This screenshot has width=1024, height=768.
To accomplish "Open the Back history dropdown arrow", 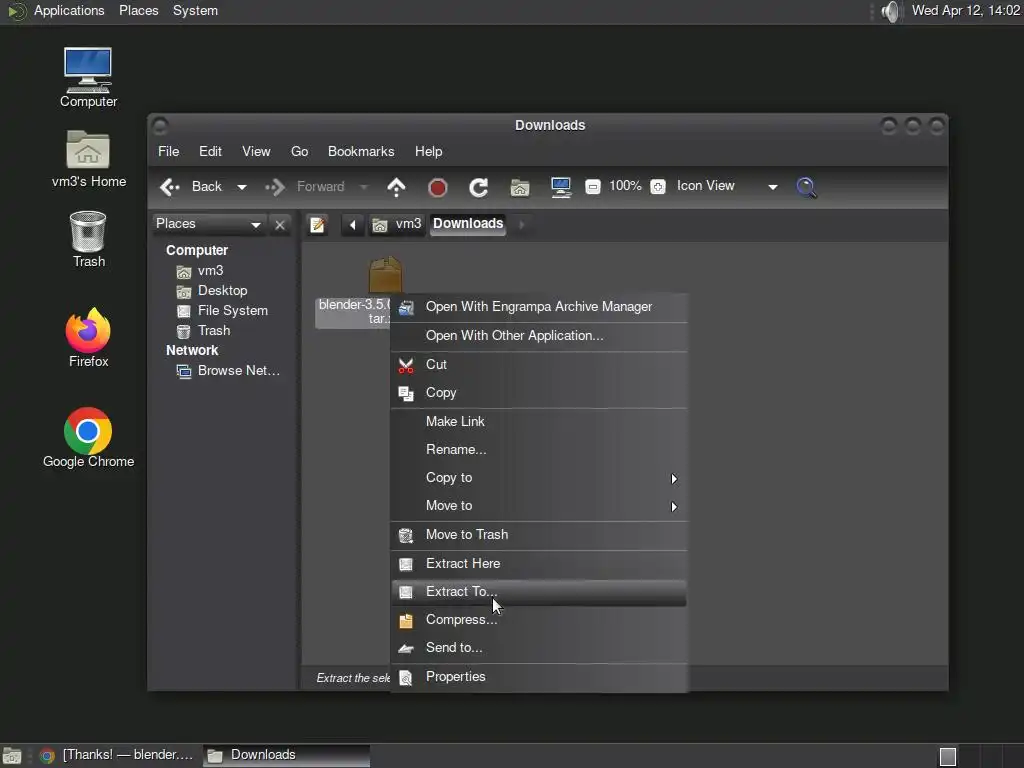I will (x=242, y=187).
